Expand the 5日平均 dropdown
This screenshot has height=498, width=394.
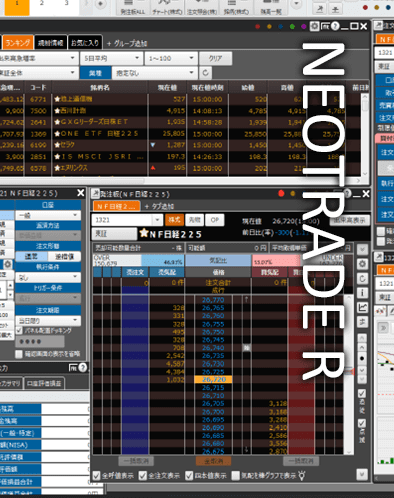pyautogui.click(x=111, y=58)
